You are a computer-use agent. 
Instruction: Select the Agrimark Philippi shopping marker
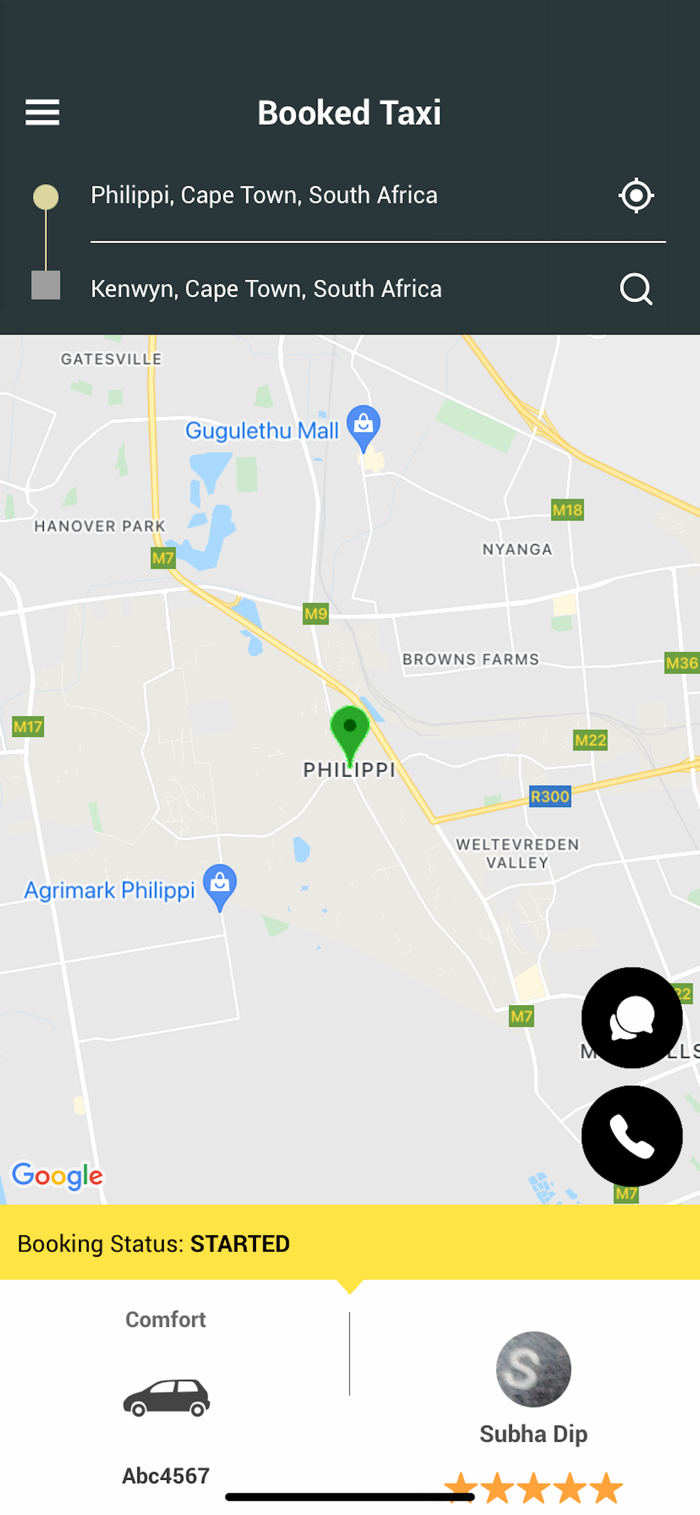pos(220,887)
